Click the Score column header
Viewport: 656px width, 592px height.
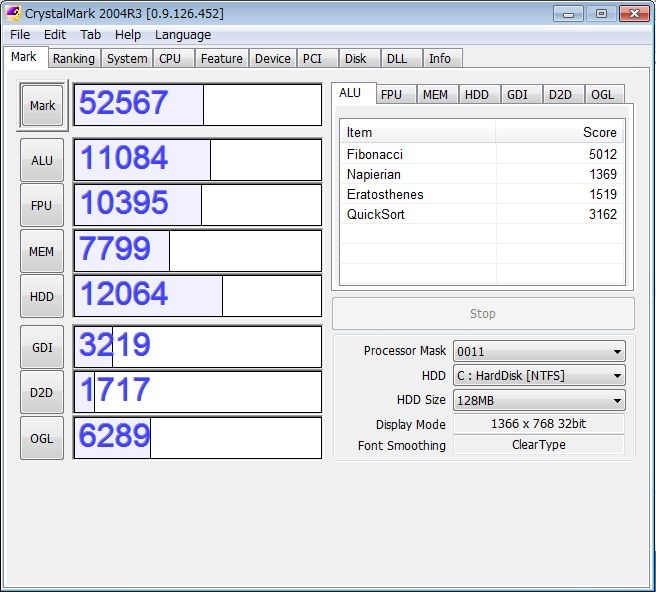[560, 132]
